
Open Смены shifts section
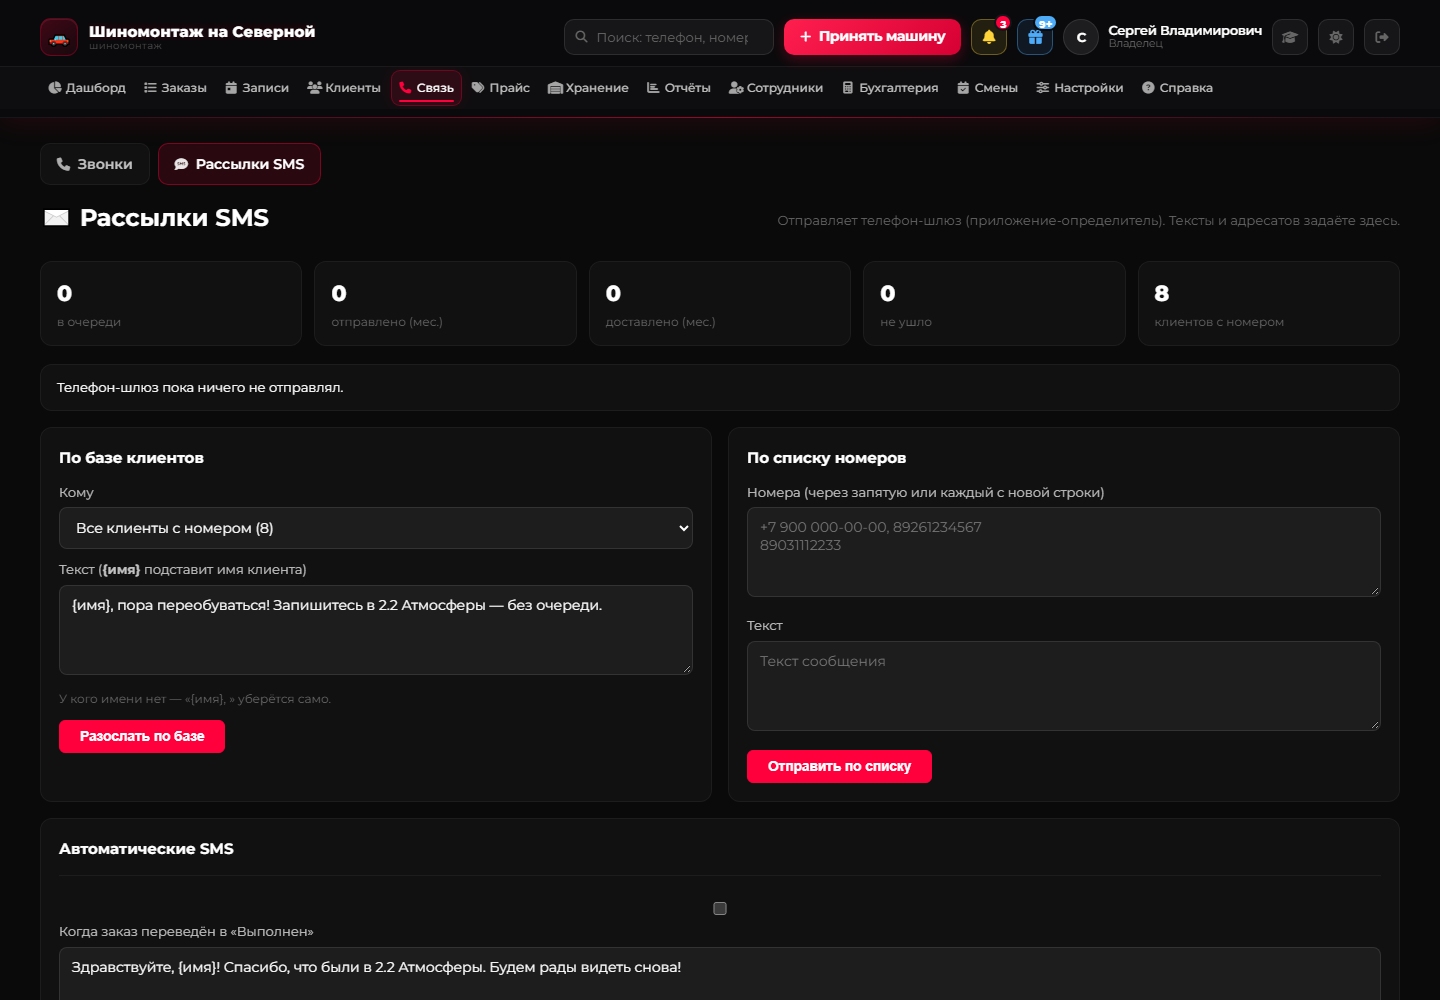[x=988, y=88]
